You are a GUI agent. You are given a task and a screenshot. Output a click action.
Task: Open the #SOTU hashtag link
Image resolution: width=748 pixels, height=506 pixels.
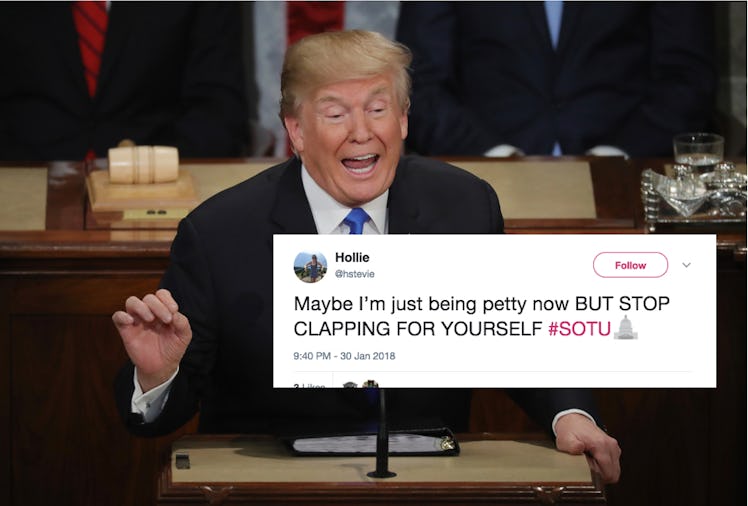click(580, 329)
